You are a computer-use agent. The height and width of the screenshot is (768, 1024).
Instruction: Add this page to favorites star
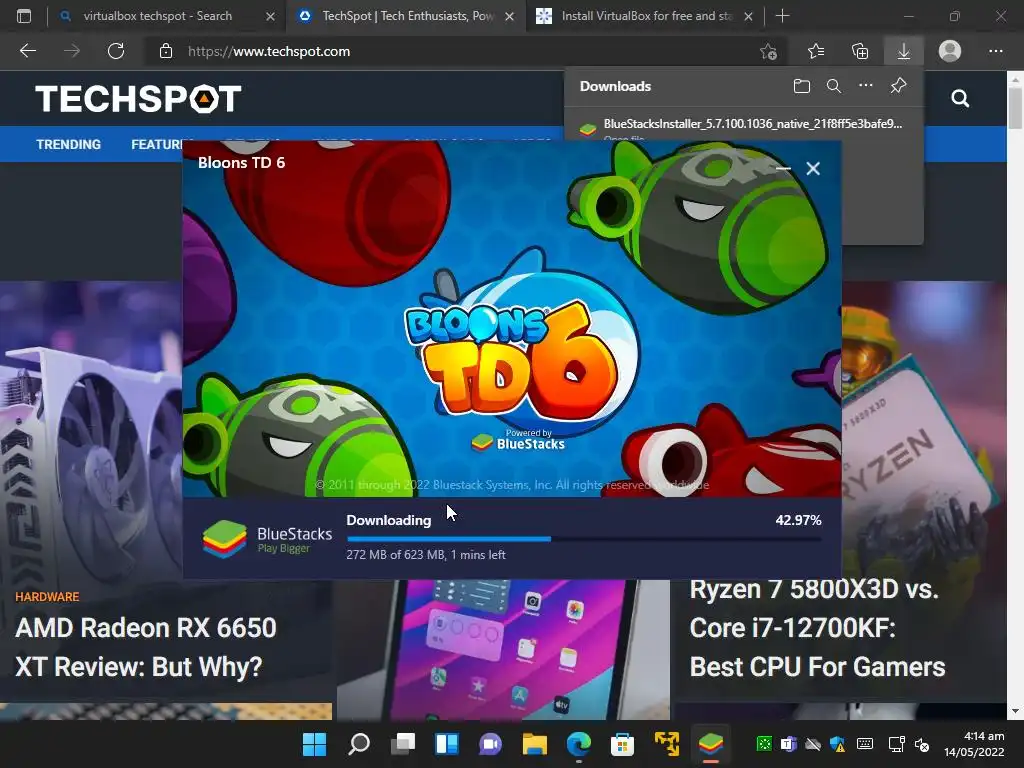[x=769, y=51]
